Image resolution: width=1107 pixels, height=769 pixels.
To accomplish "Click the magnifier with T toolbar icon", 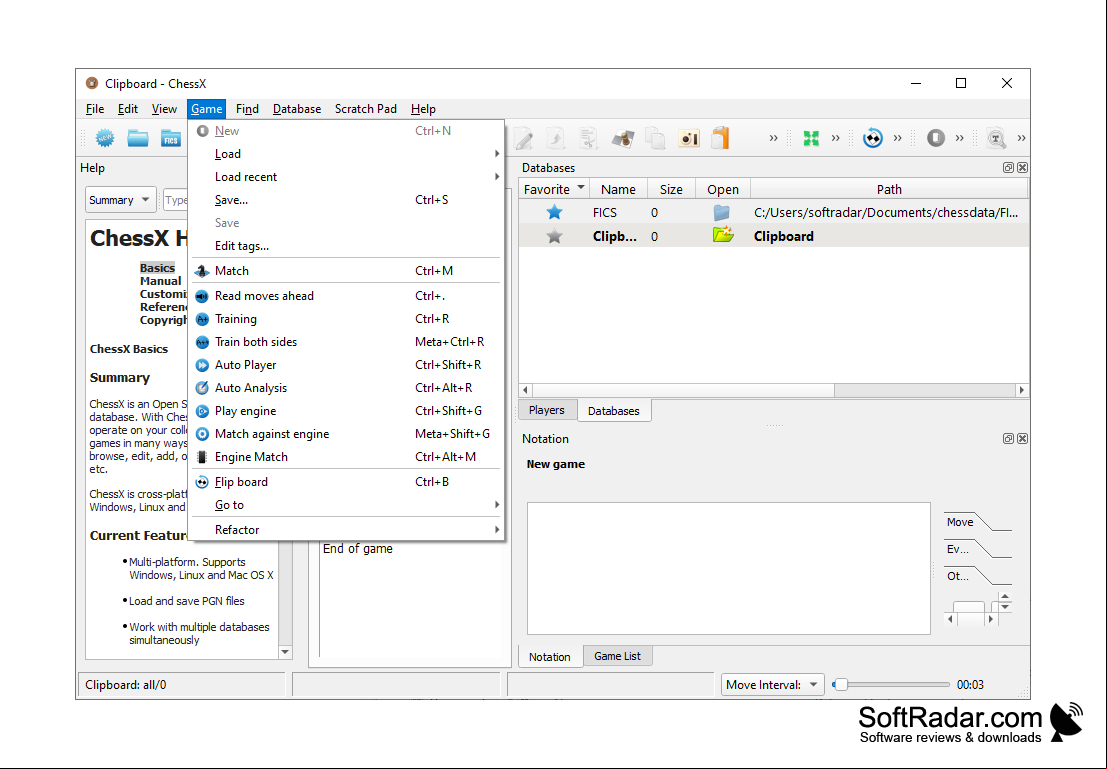I will coord(996,138).
